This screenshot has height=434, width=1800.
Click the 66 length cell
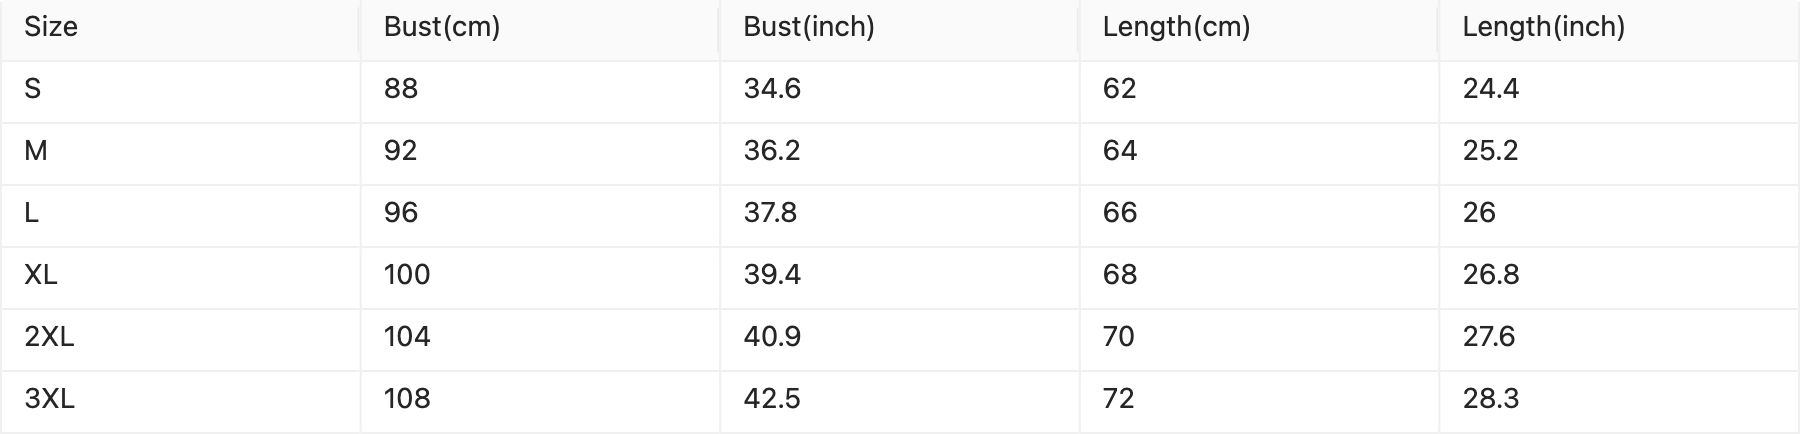(1120, 213)
